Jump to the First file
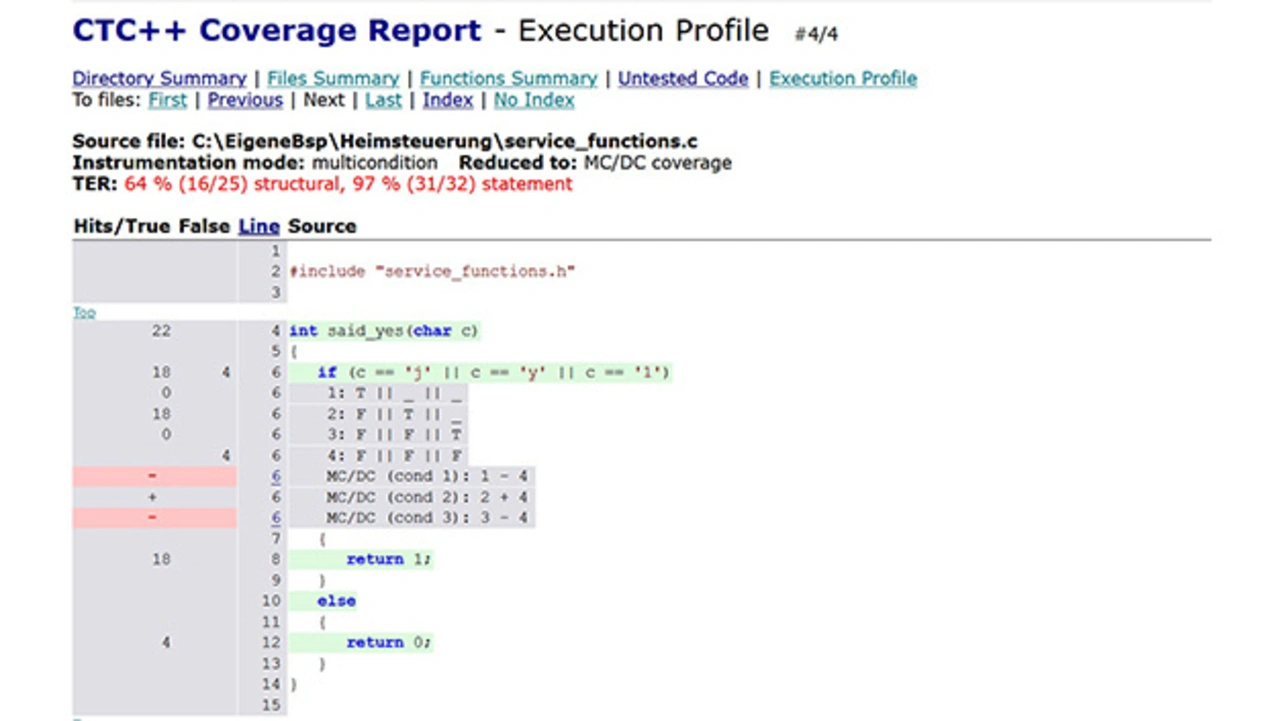This screenshot has width=1280, height=721. (167, 100)
